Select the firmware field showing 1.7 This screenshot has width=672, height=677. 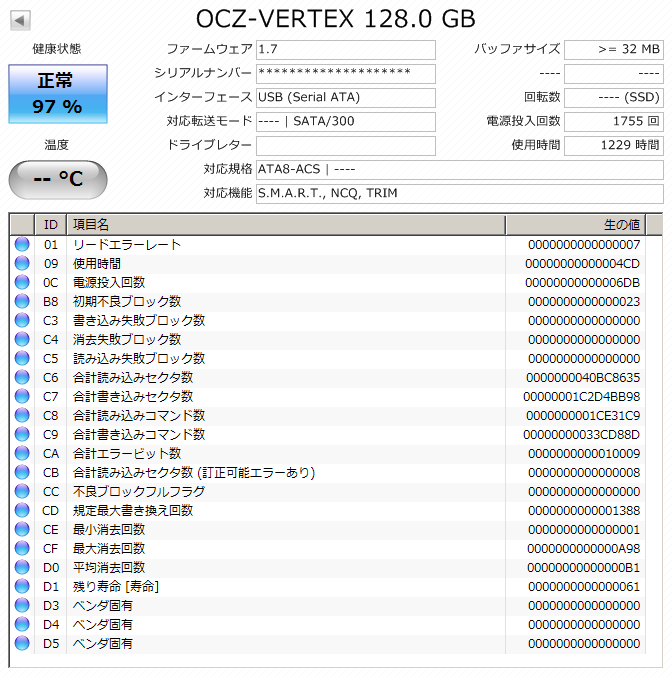[x=346, y=50]
